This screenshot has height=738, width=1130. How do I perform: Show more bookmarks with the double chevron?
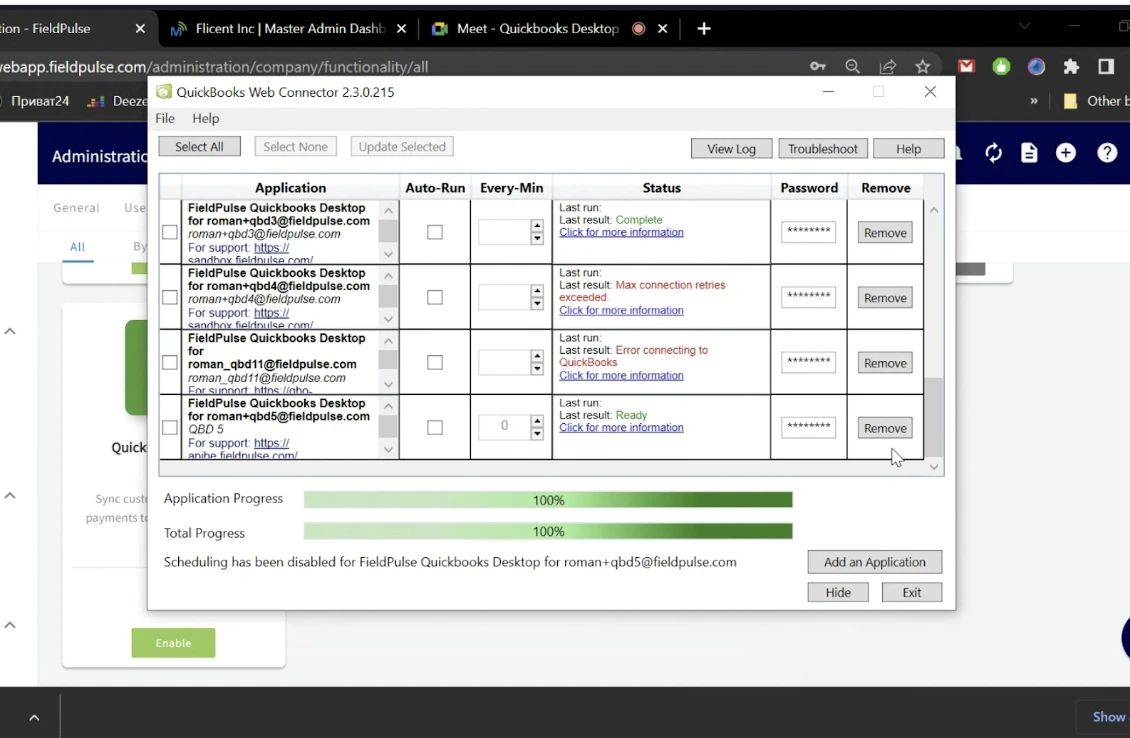click(1034, 101)
